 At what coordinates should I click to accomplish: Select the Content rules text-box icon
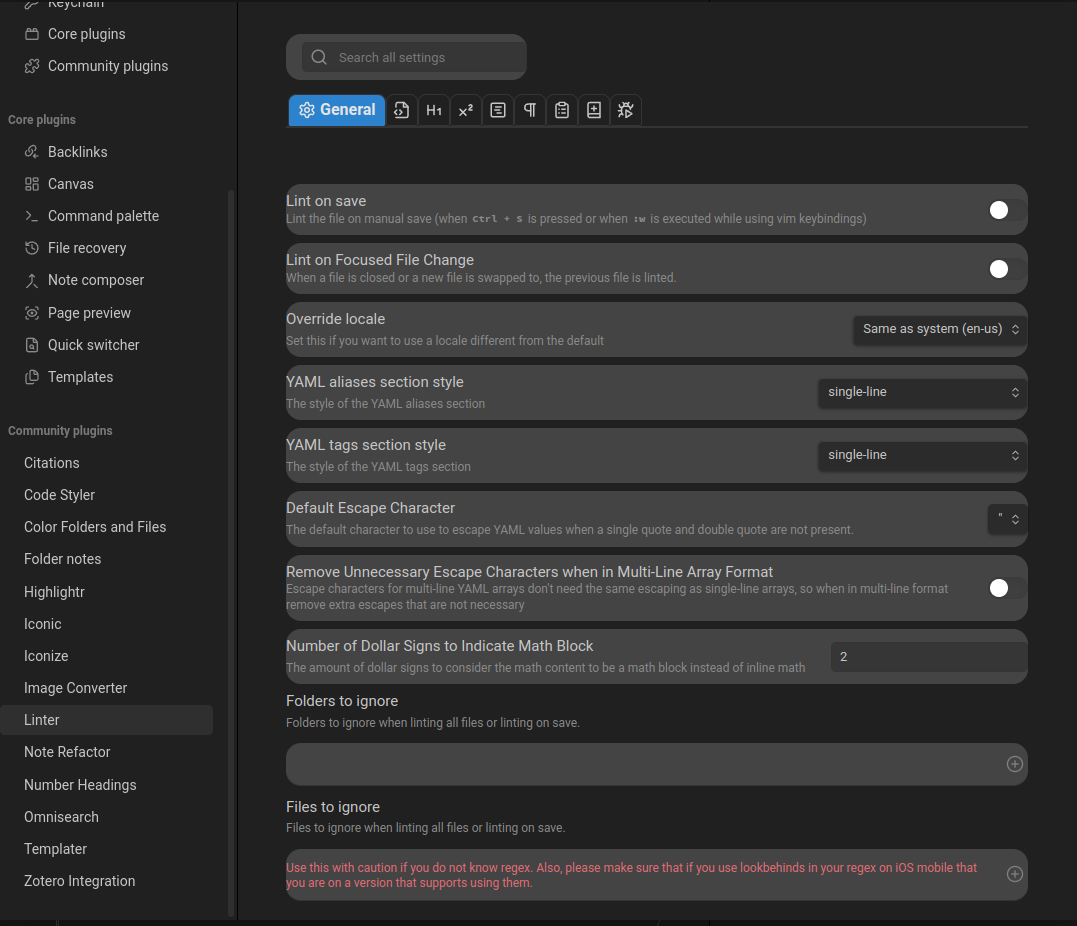pos(498,110)
